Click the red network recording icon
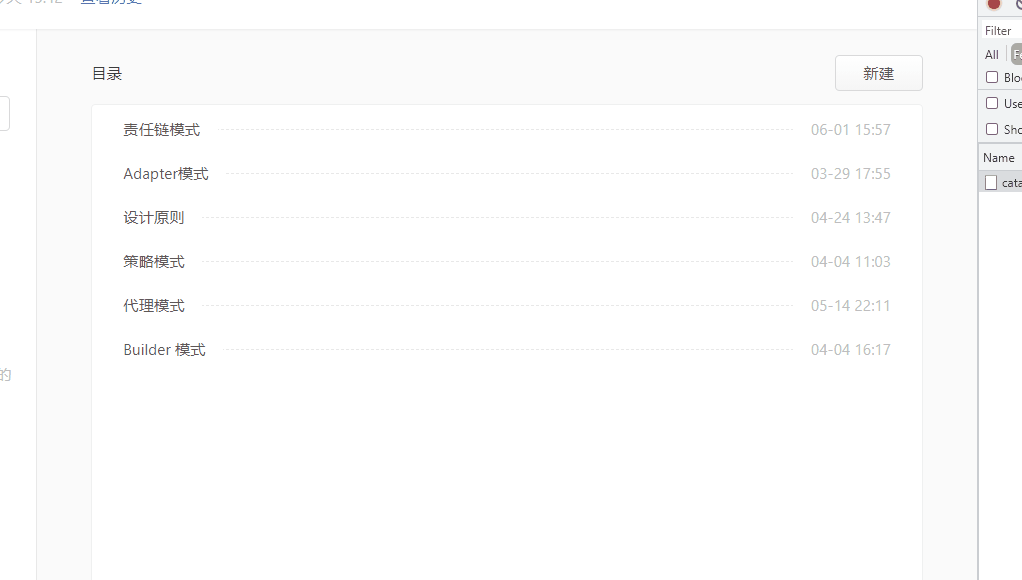 (x=994, y=4)
